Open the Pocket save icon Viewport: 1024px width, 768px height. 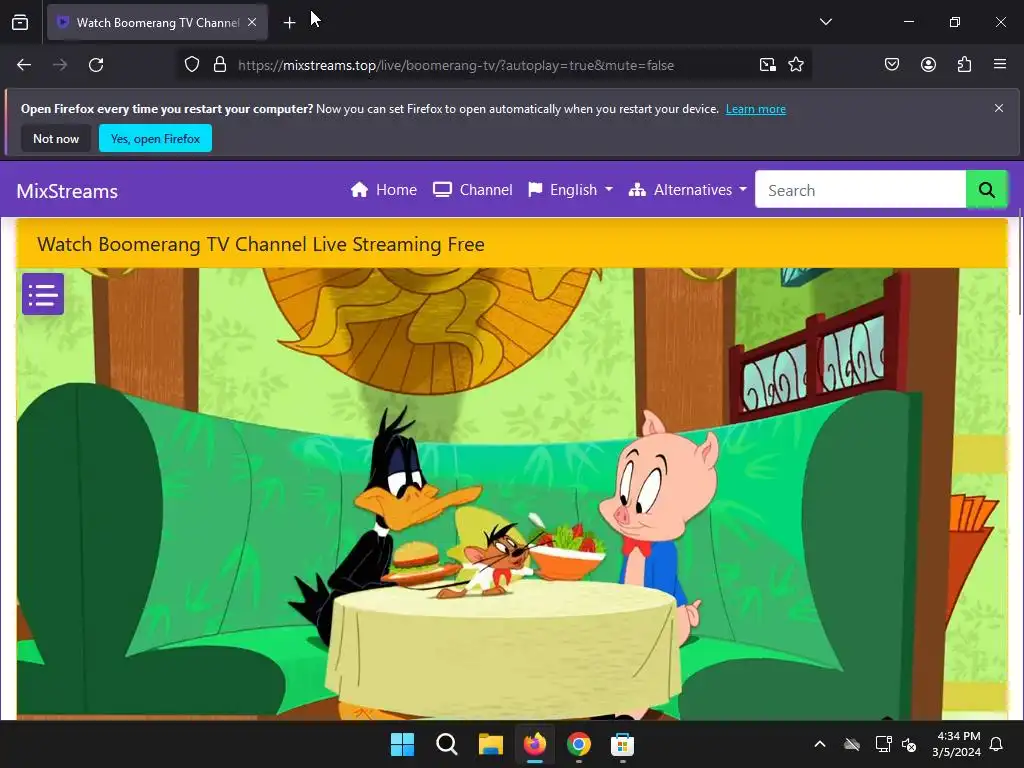pyautogui.click(x=892, y=64)
